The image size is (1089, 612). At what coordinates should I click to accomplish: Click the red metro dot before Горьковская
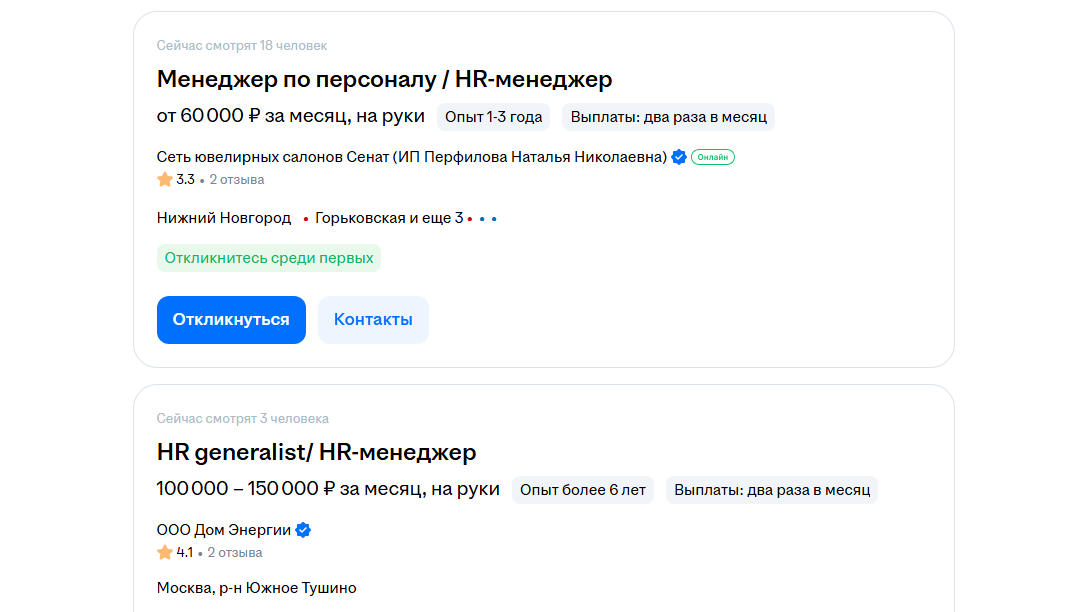(306, 219)
